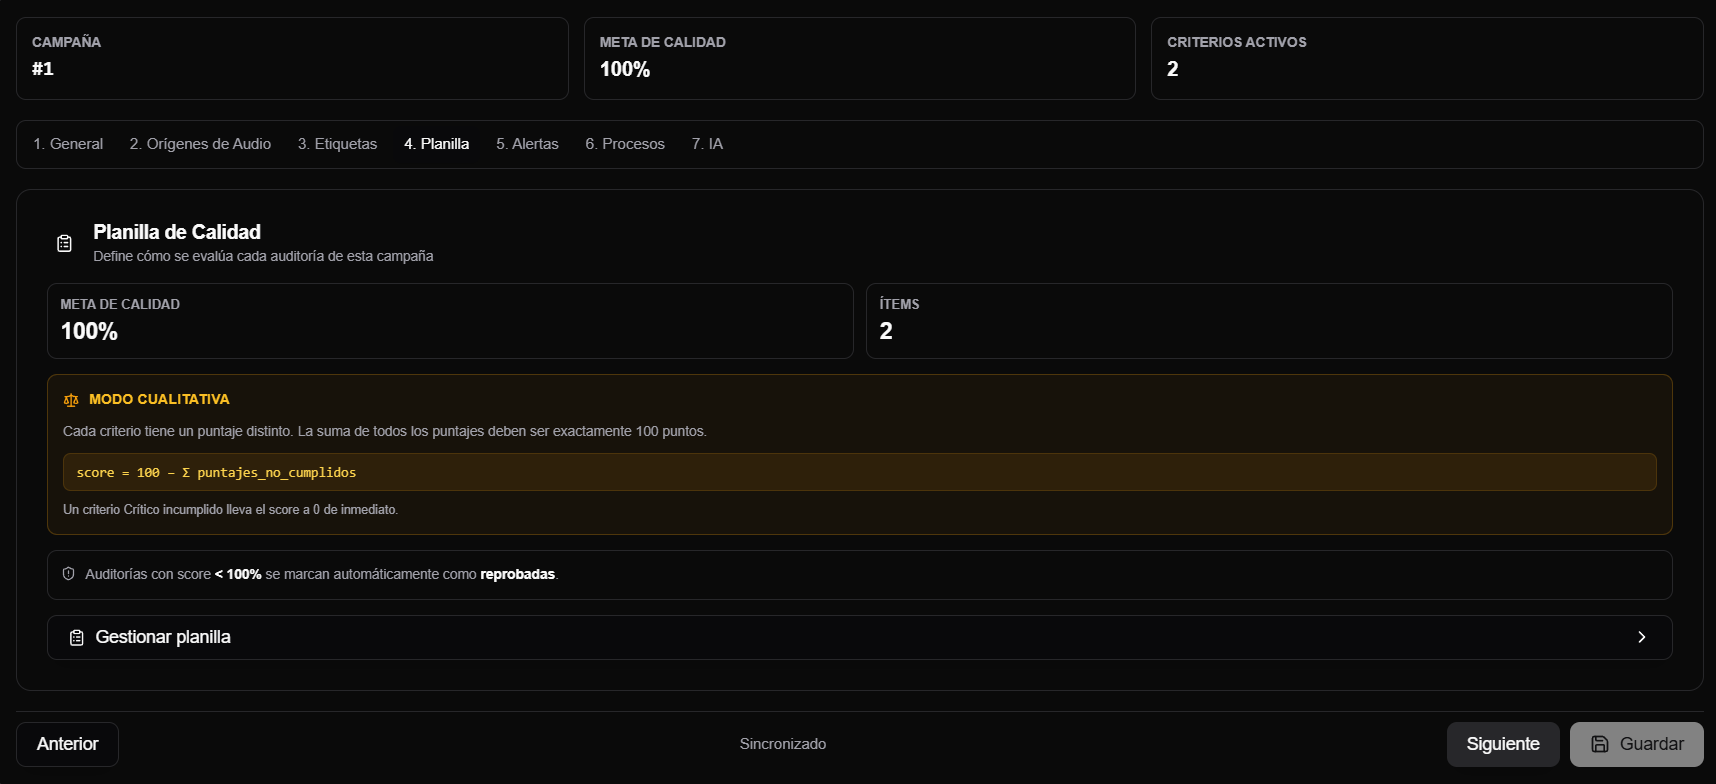Open the Gestionar planilla row
The height and width of the screenshot is (784, 1716).
point(860,637)
